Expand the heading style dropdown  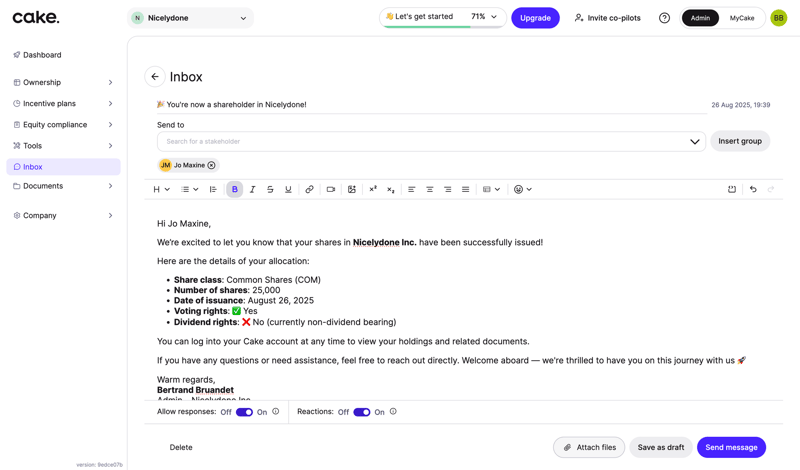161,189
